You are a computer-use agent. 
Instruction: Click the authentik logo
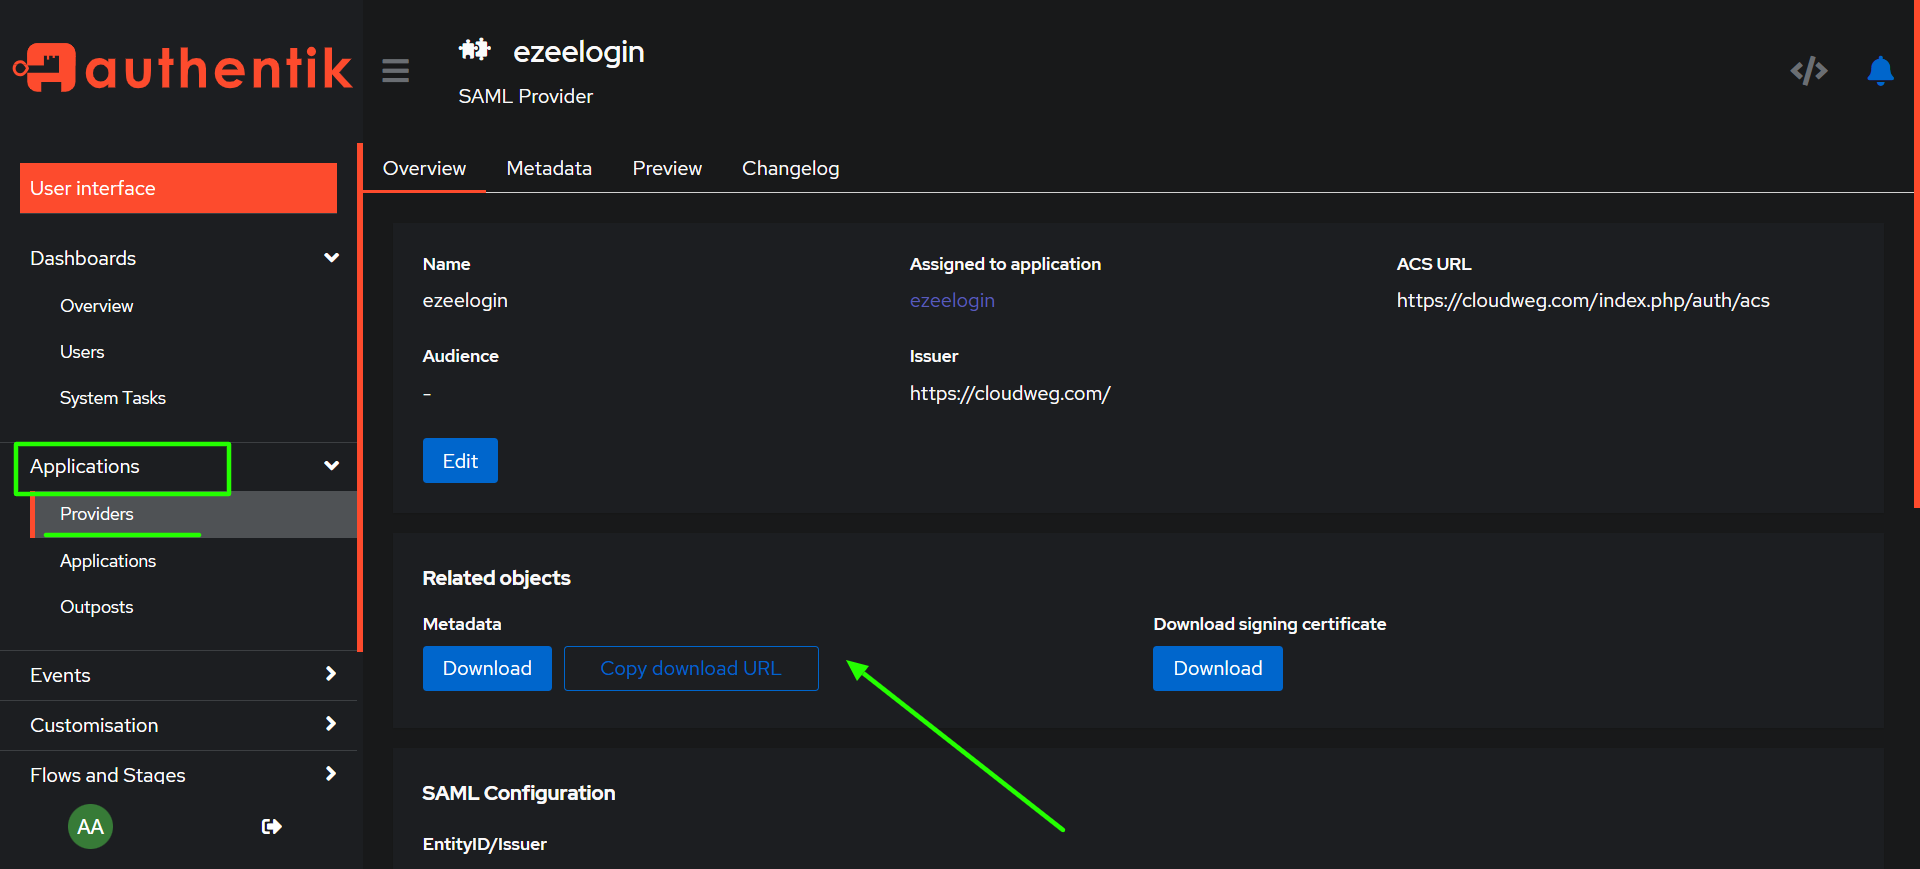tap(182, 68)
